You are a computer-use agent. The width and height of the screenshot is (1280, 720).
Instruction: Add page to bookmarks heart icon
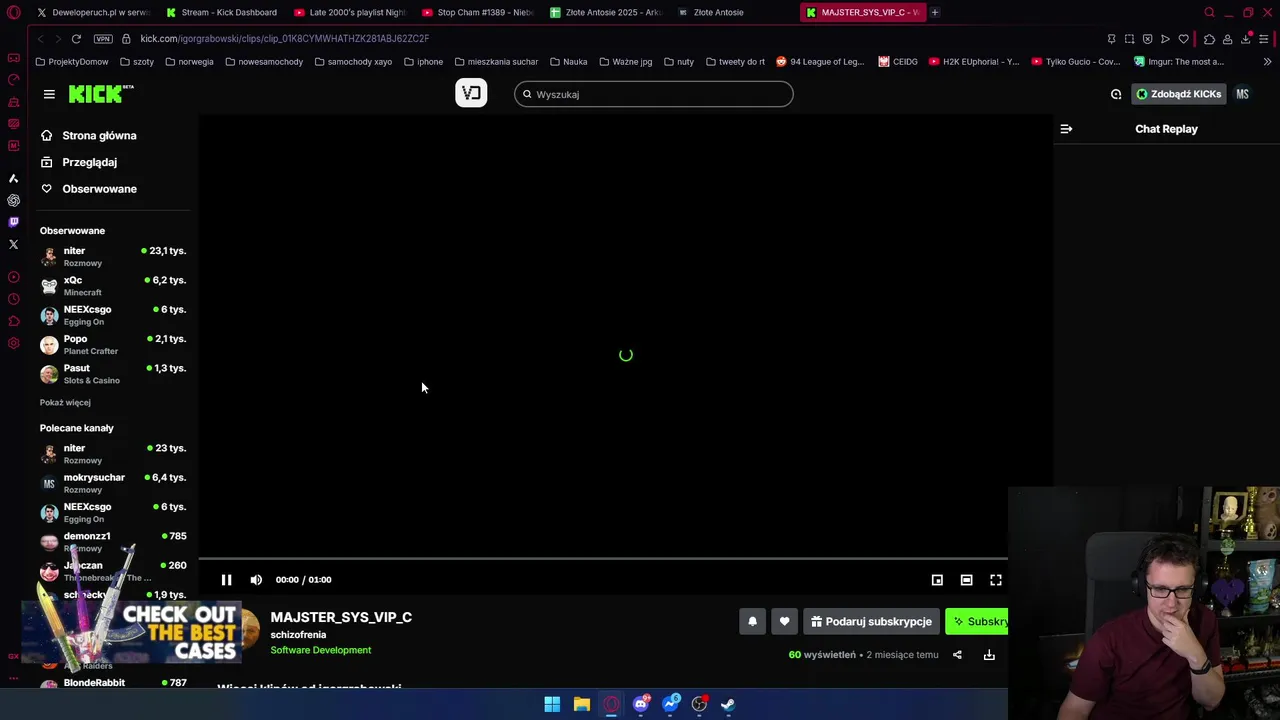click(1183, 39)
